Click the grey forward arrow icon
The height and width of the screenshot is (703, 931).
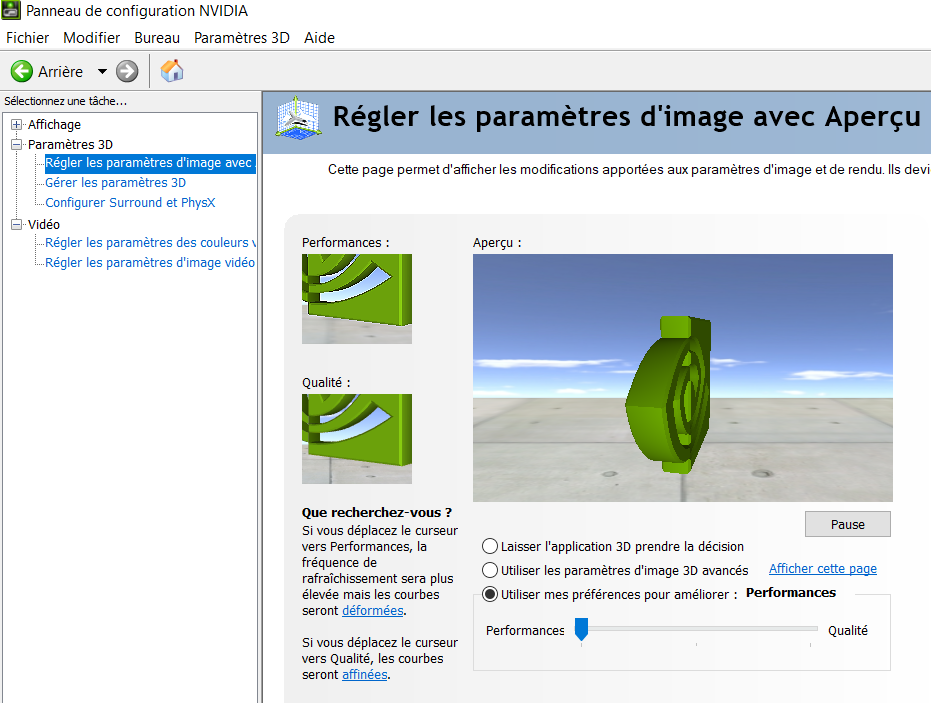127,71
